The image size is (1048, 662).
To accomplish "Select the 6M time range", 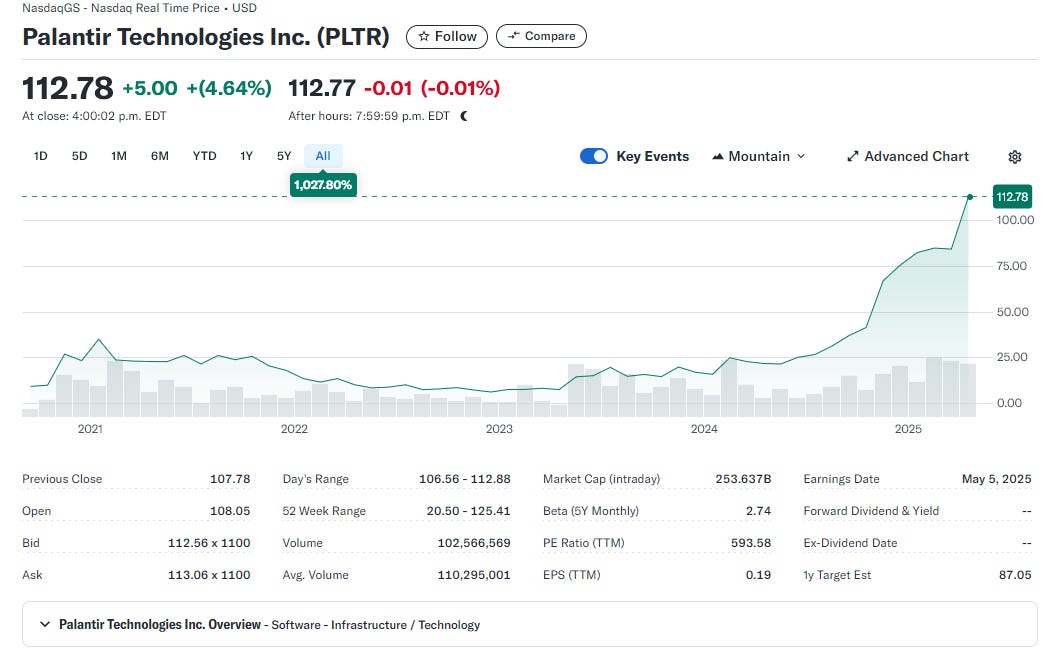I will pos(160,156).
